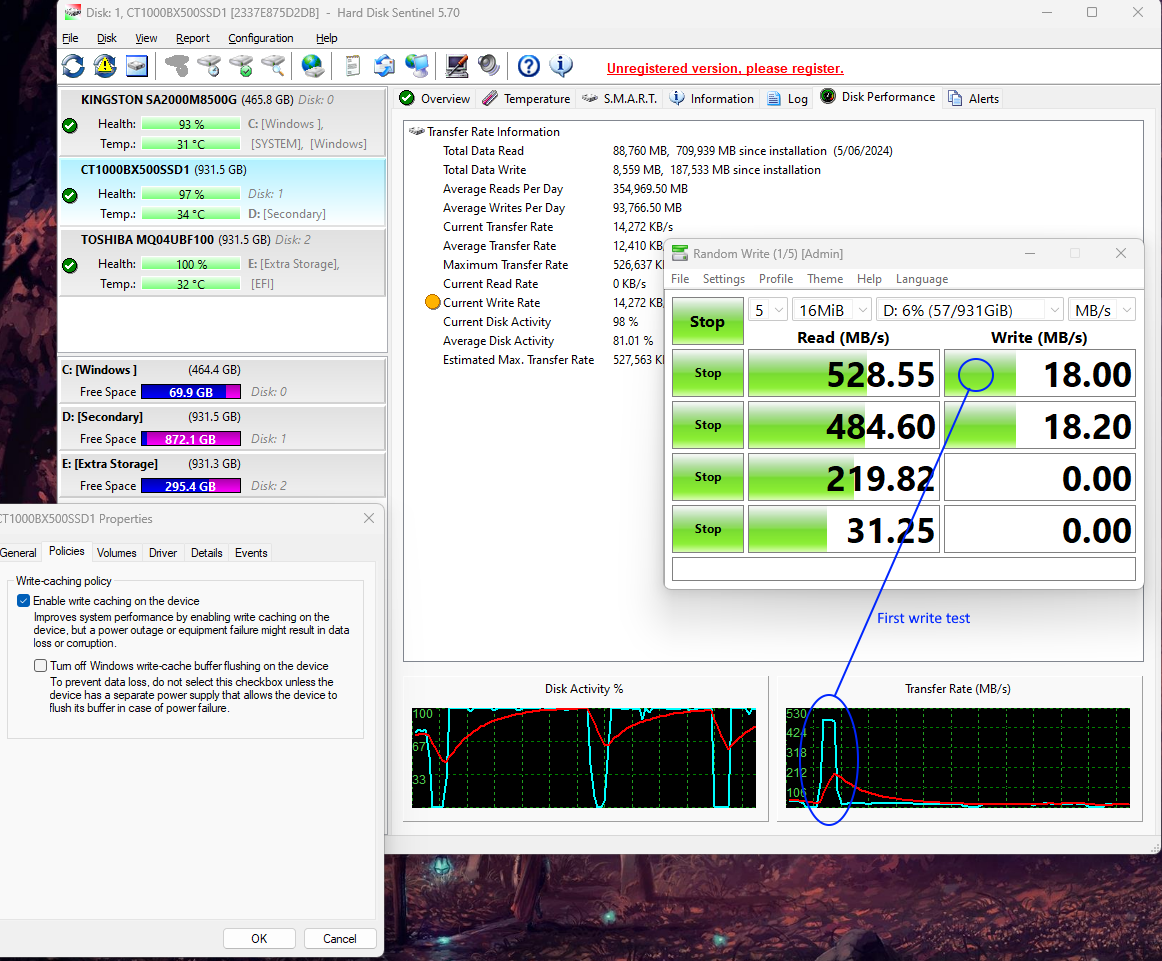
Task: Click the envelope with blue arrows toolbar icon
Action: point(385,66)
